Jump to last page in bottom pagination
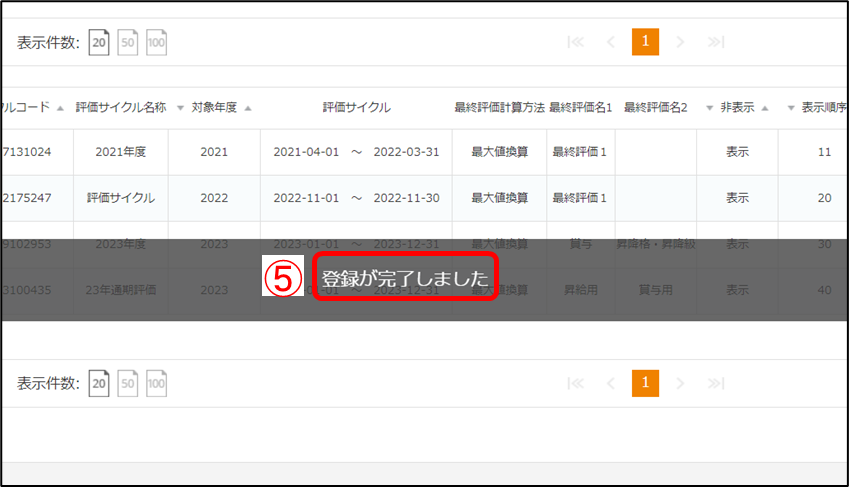Image resolution: width=849 pixels, height=487 pixels. pyautogui.click(x=715, y=382)
